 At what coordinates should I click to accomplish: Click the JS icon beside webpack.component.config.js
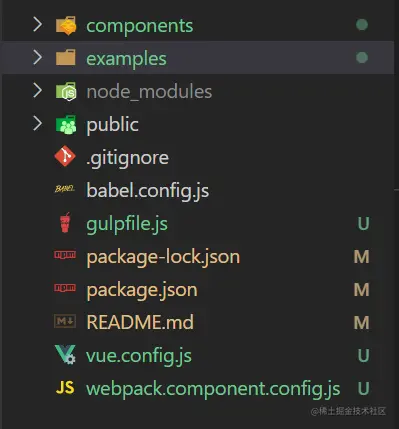coord(65,388)
